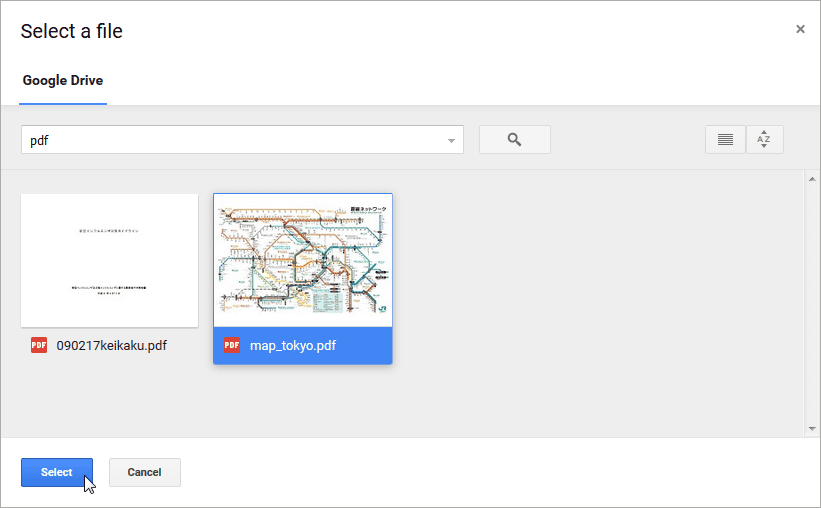The height and width of the screenshot is (508, 821).
Task: Switch to list view
Action: 725,139
